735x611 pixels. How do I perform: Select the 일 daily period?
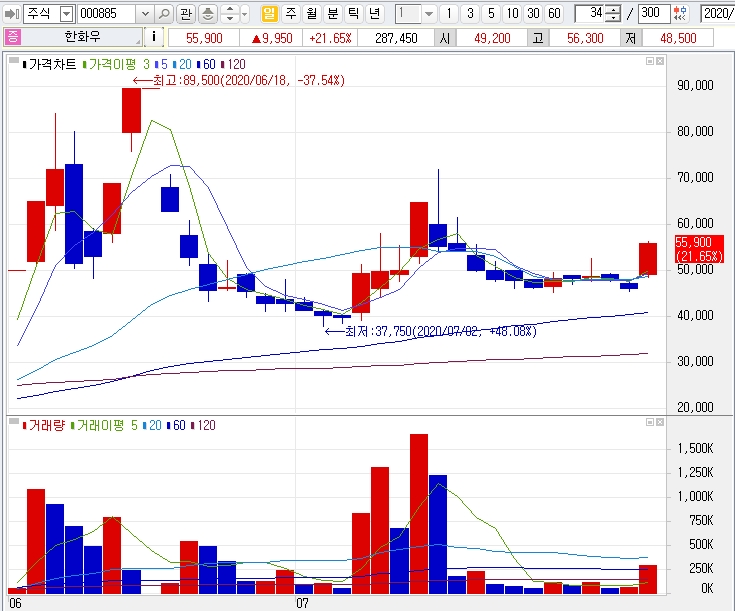[270, 14]
